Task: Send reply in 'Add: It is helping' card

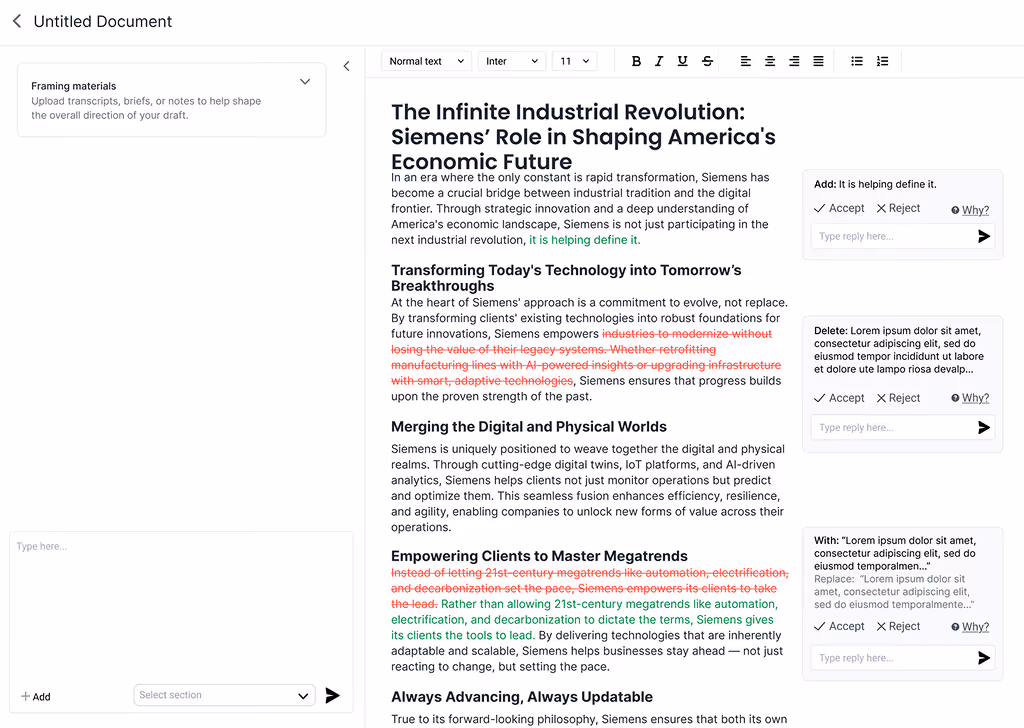Action: coord(984,236)
